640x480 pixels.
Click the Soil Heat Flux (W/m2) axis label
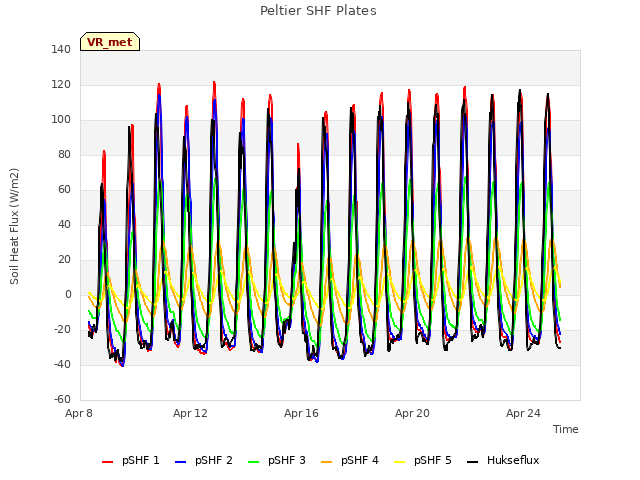(14, 226)
